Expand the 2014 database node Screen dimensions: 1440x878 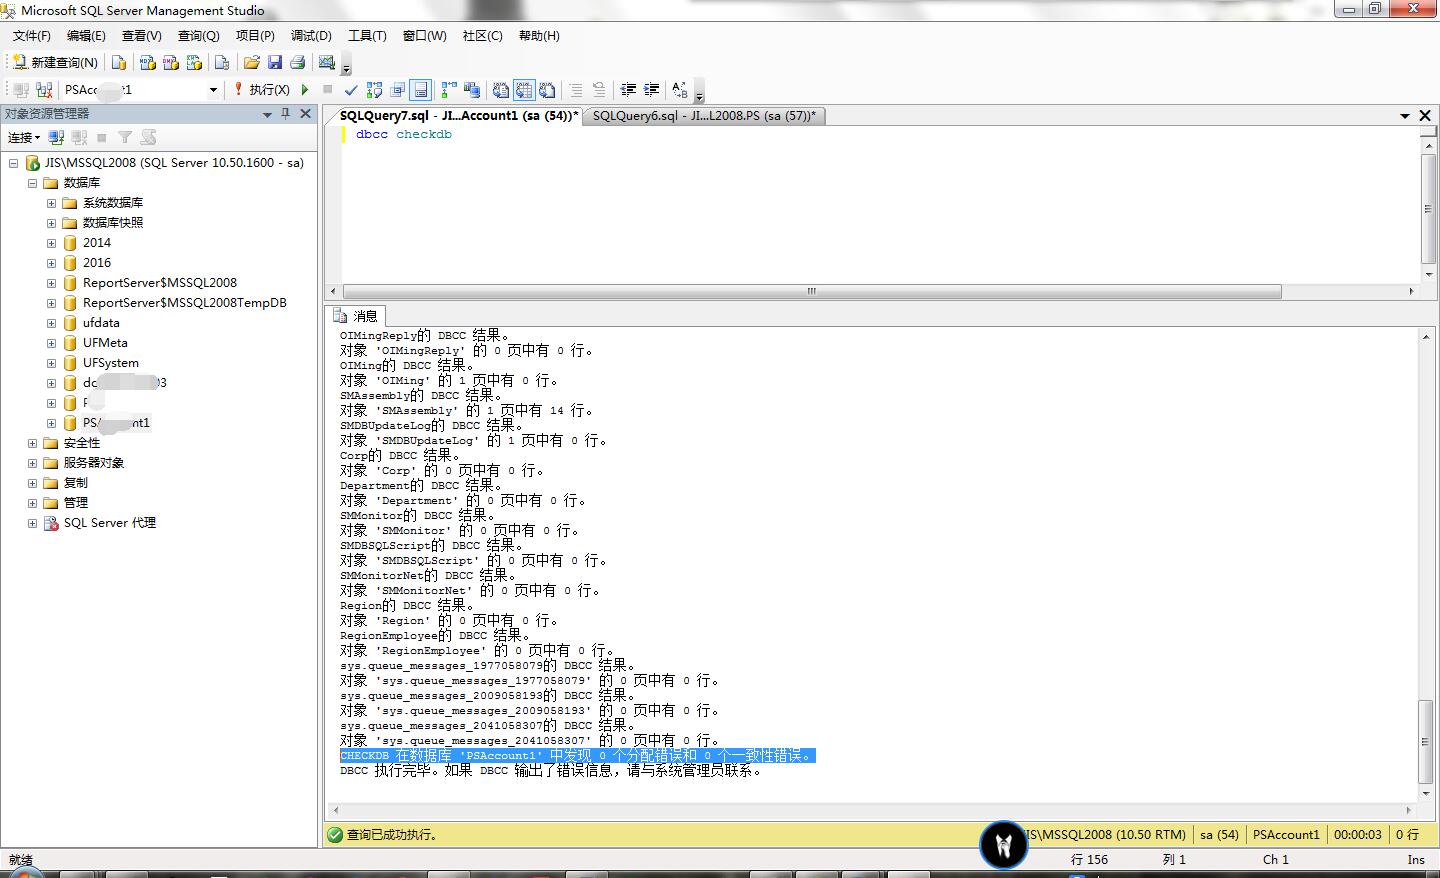click(51, 243)
